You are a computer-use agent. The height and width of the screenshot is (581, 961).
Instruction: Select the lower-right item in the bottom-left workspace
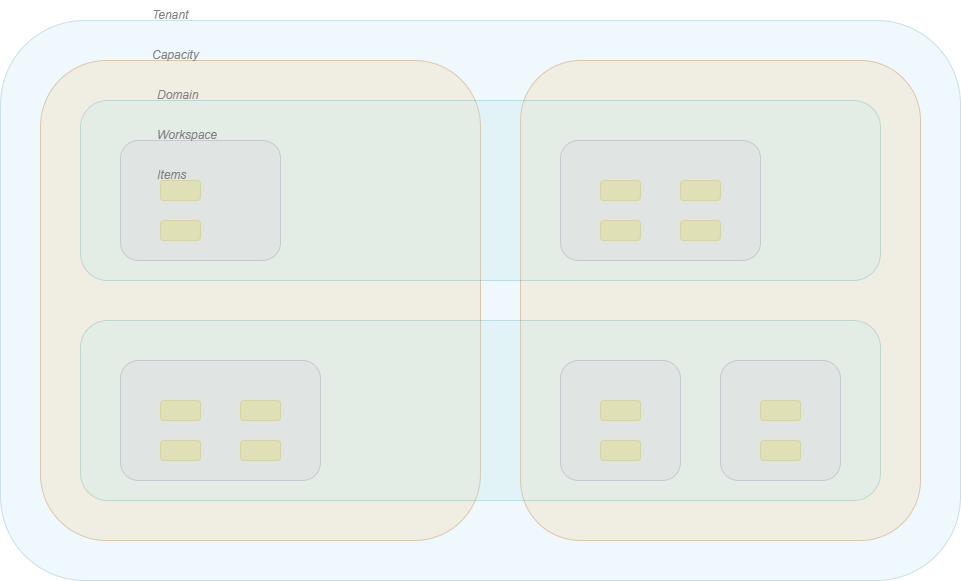[x=261, y=450]
